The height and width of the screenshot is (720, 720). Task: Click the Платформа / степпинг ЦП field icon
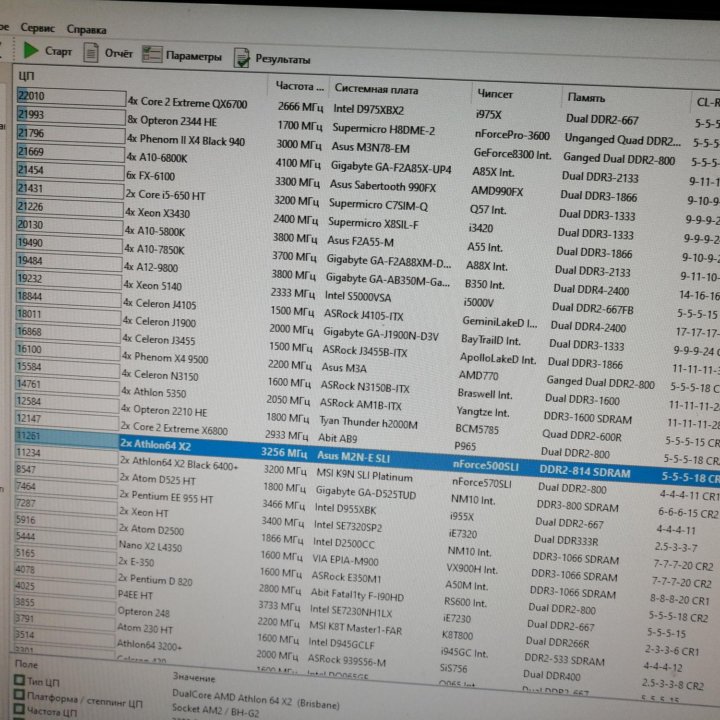(x=19, y=698)
